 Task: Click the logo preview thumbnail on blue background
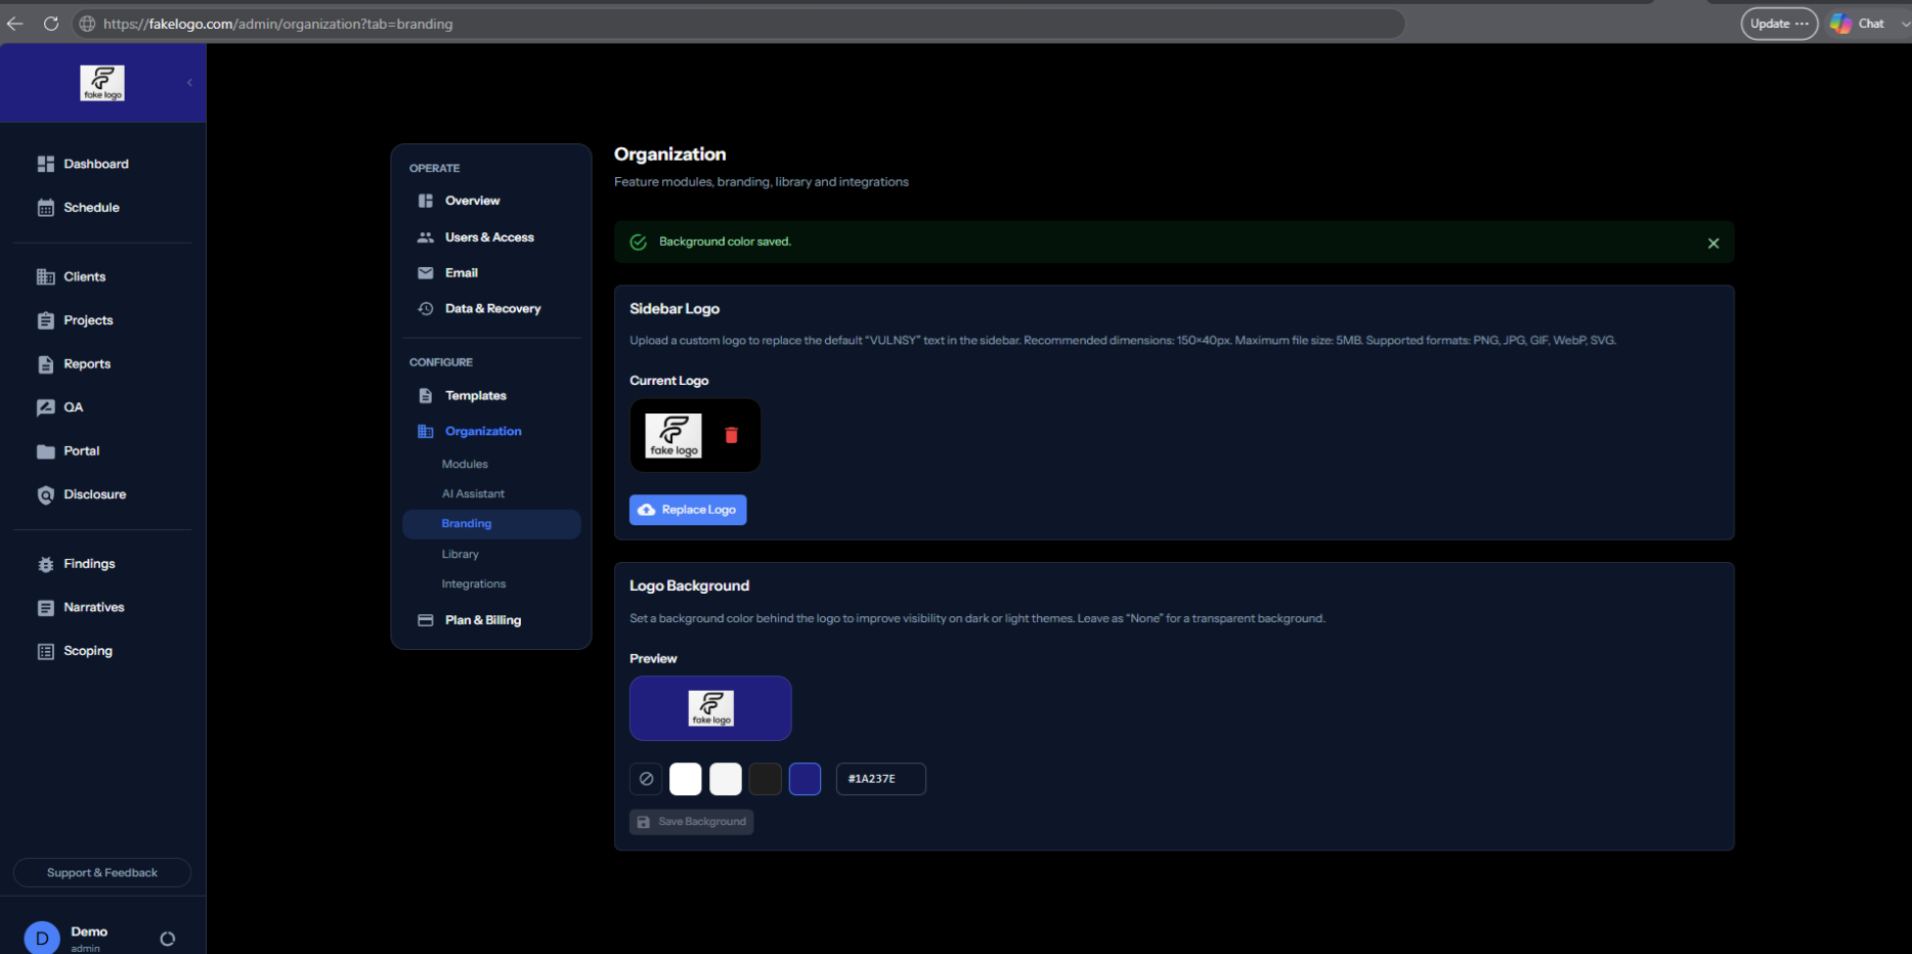pos(711,708)
